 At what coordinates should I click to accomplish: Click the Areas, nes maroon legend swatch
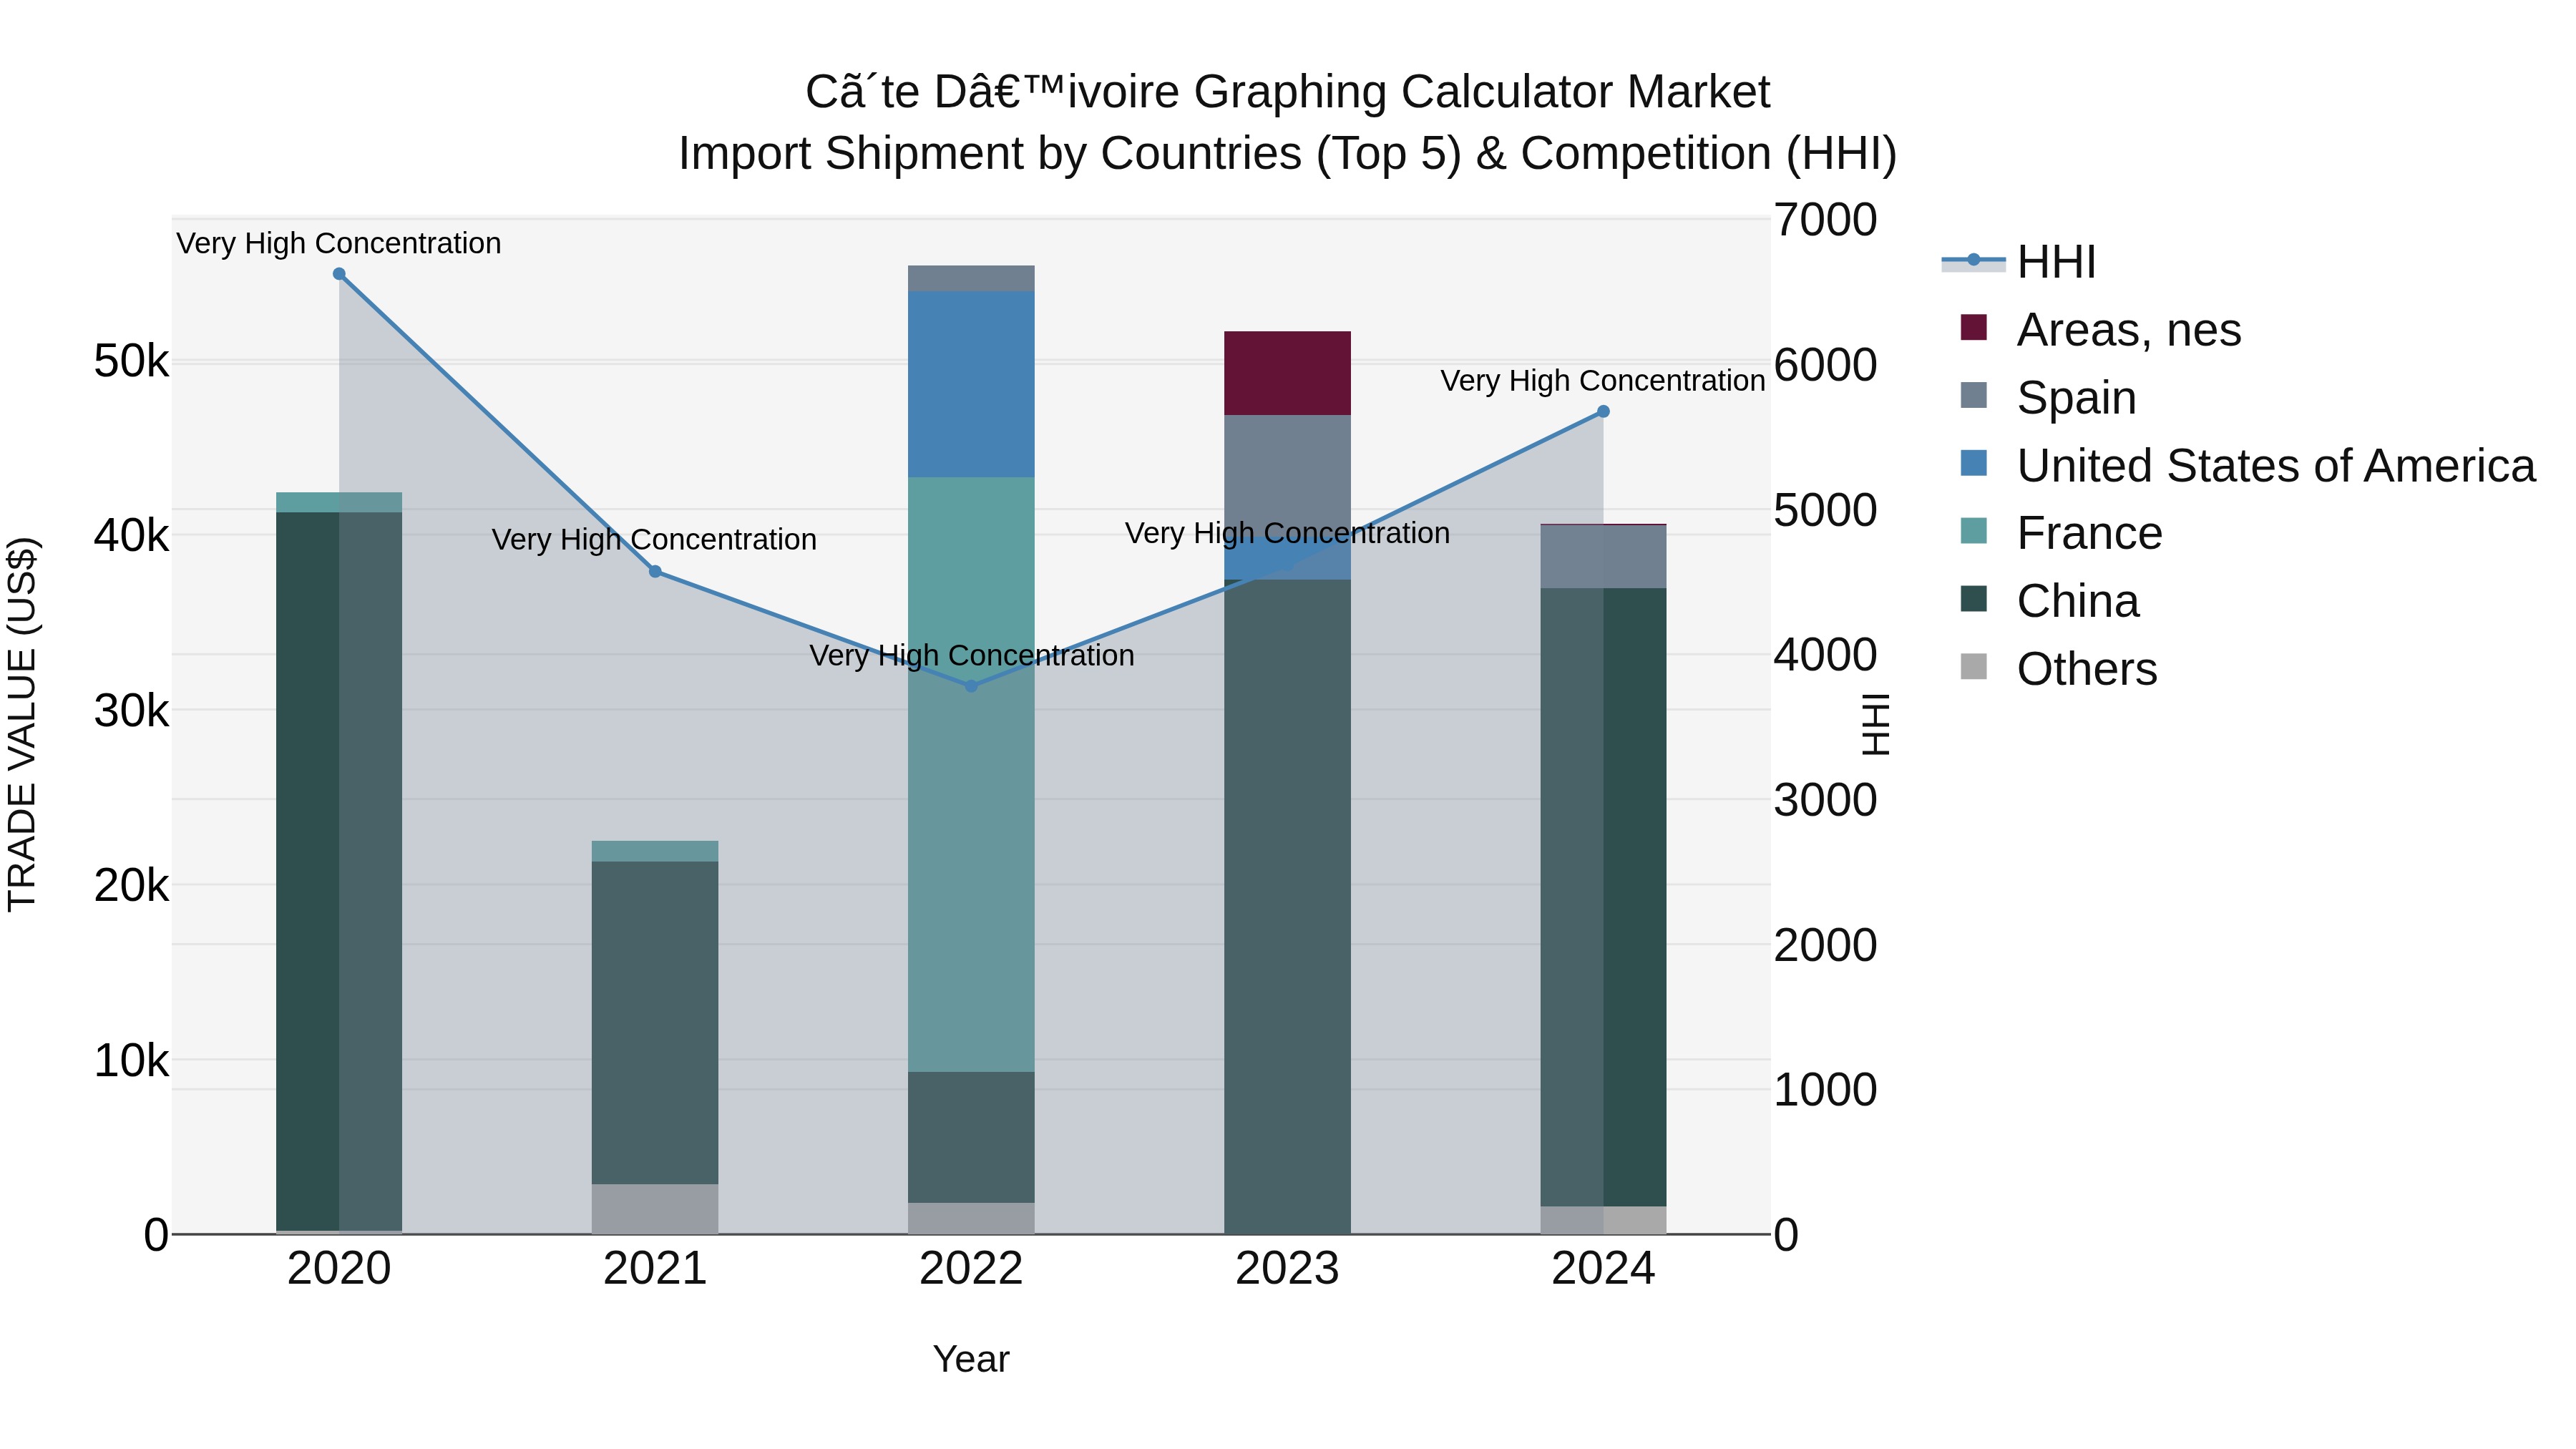point(1974,327)
